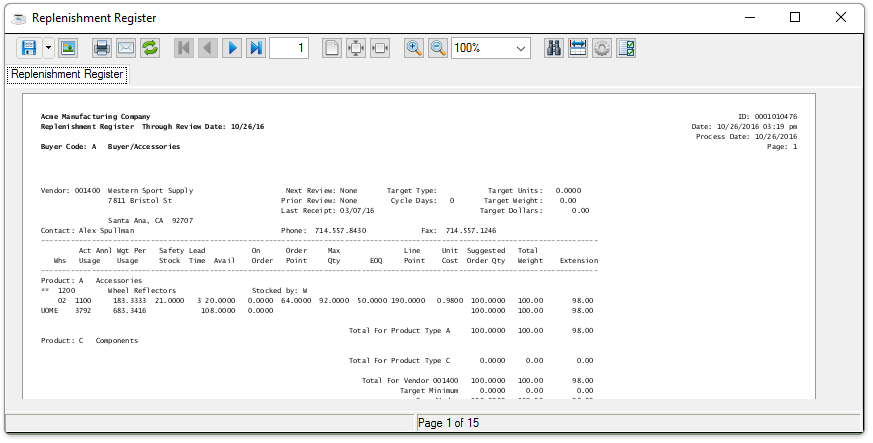Select the fit page width icon

coord(380,48)
